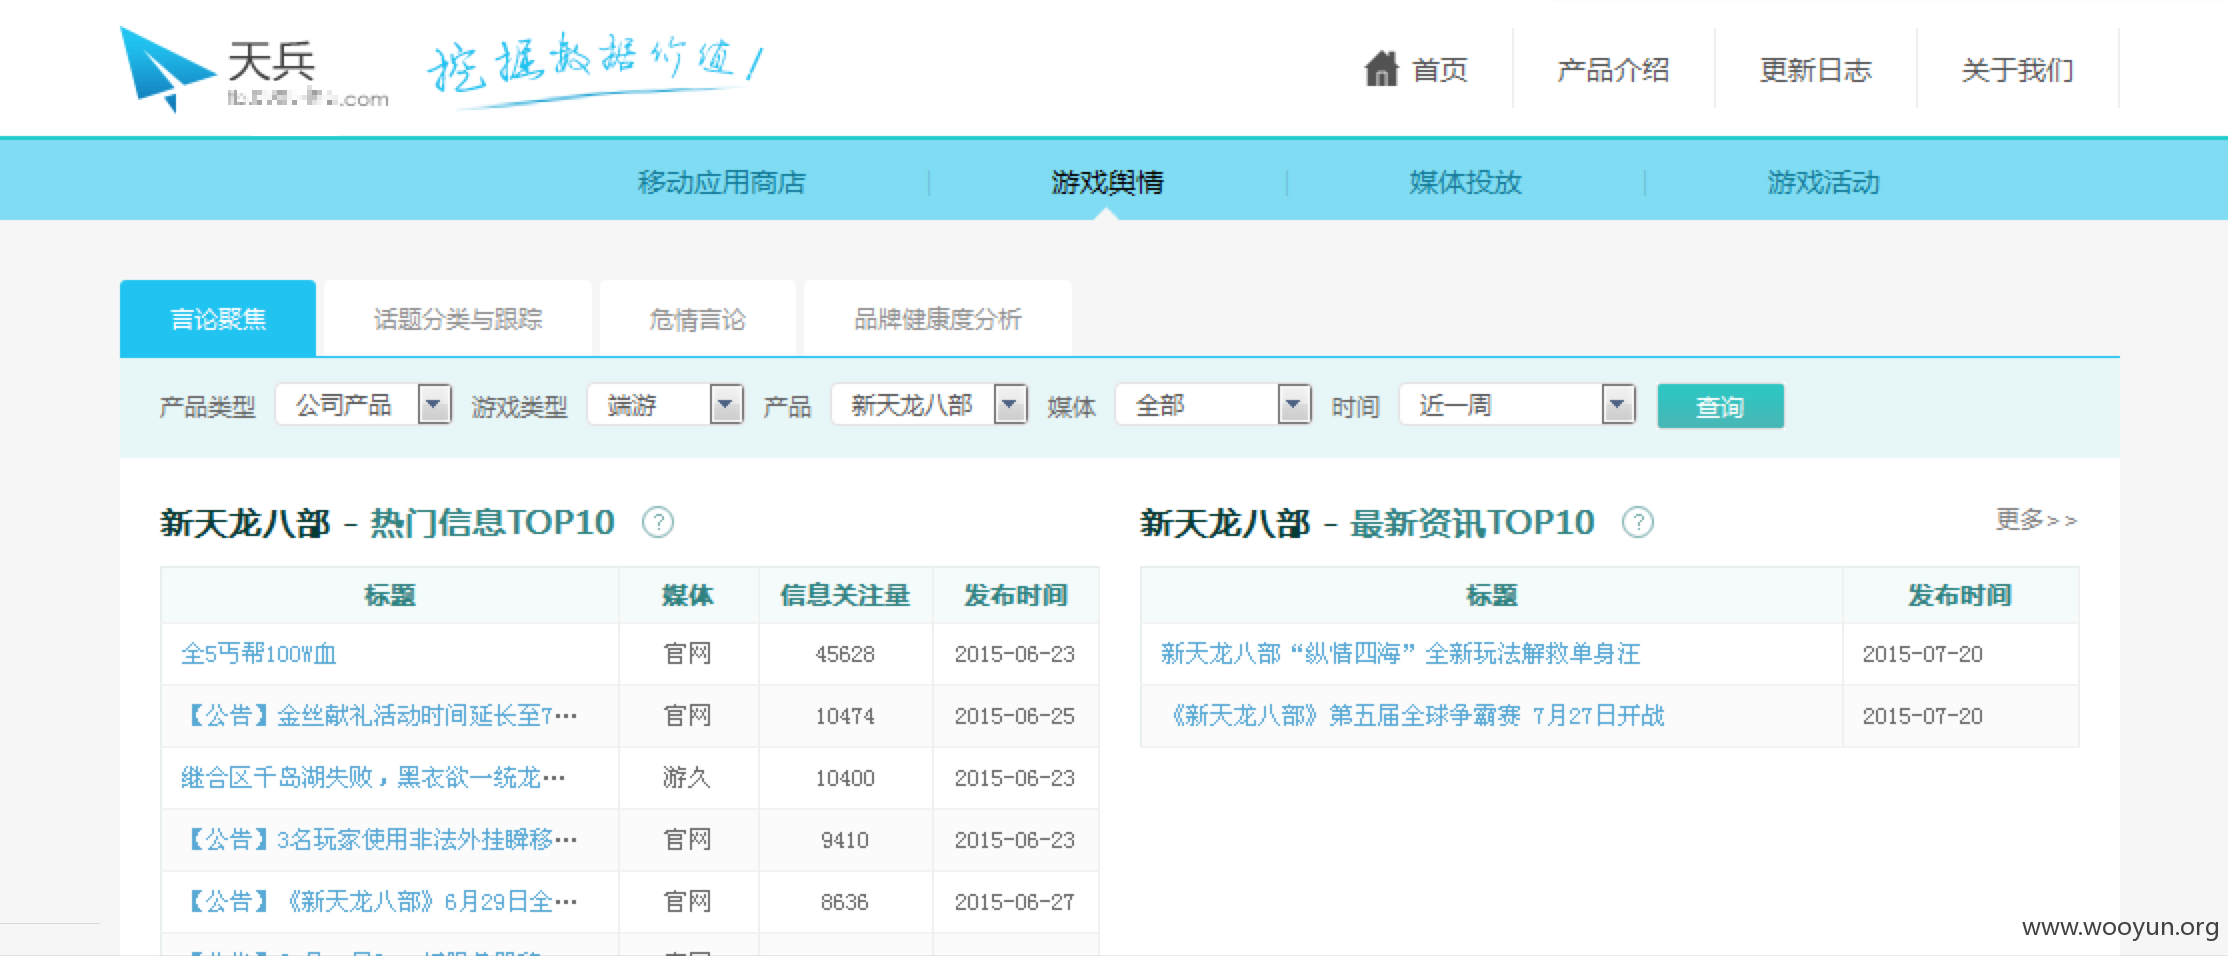Click the 10474 attention value
This screenshot has width=2228, height=956.
pos(845,716)
